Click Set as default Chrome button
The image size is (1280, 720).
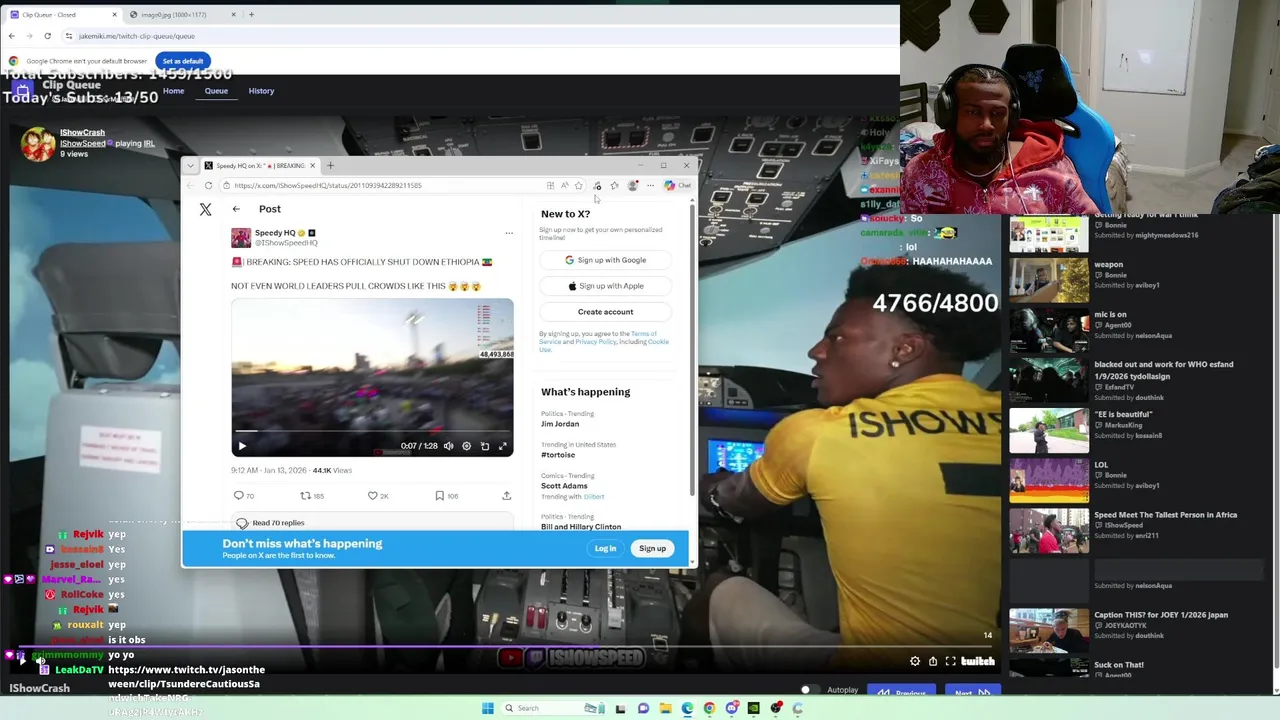coord(183,61)
